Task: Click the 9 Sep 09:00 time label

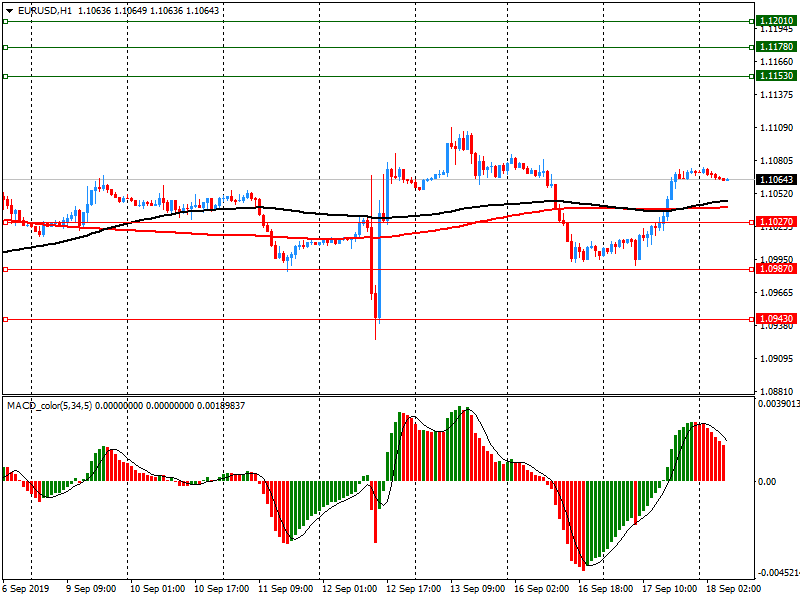Action: coord(91,589)
